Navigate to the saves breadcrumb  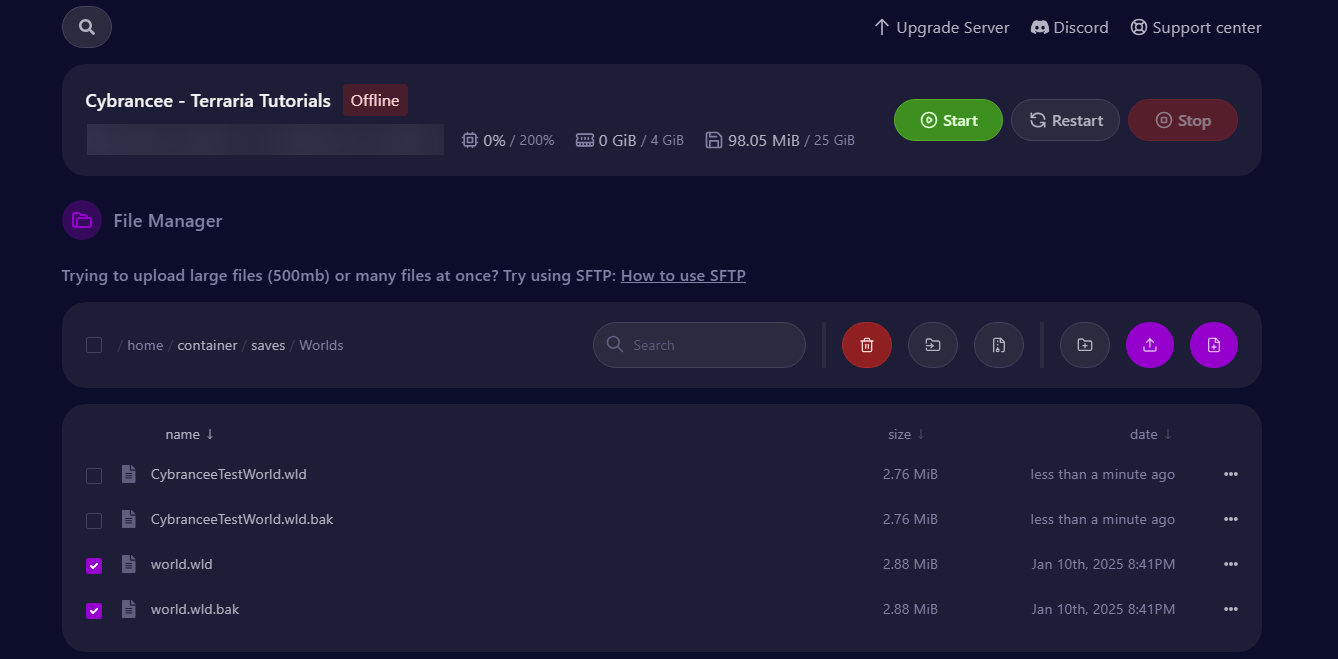[x=268, y=344]
